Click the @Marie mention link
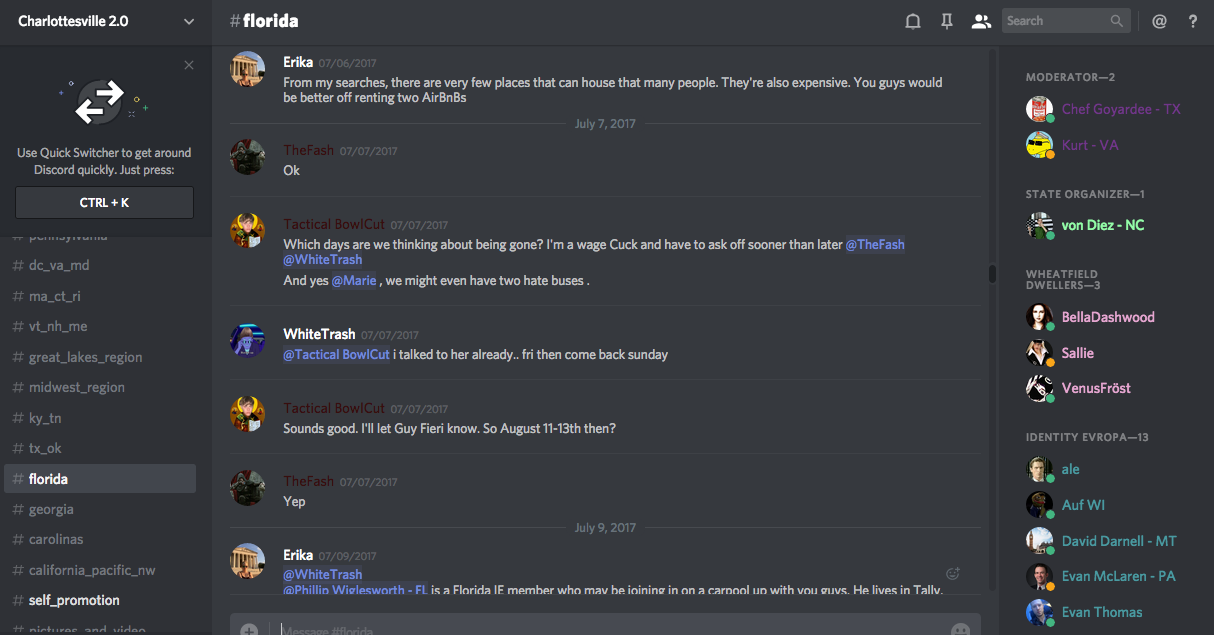 (354, 281)
